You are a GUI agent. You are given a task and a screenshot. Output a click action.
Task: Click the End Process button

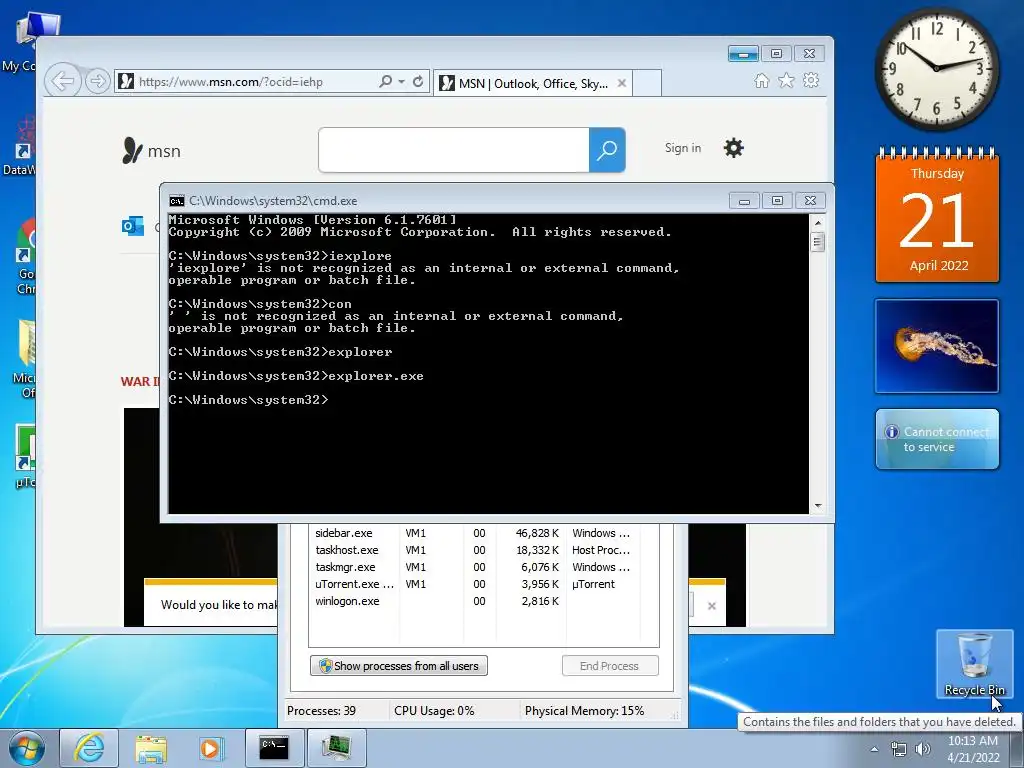[610, 666]
